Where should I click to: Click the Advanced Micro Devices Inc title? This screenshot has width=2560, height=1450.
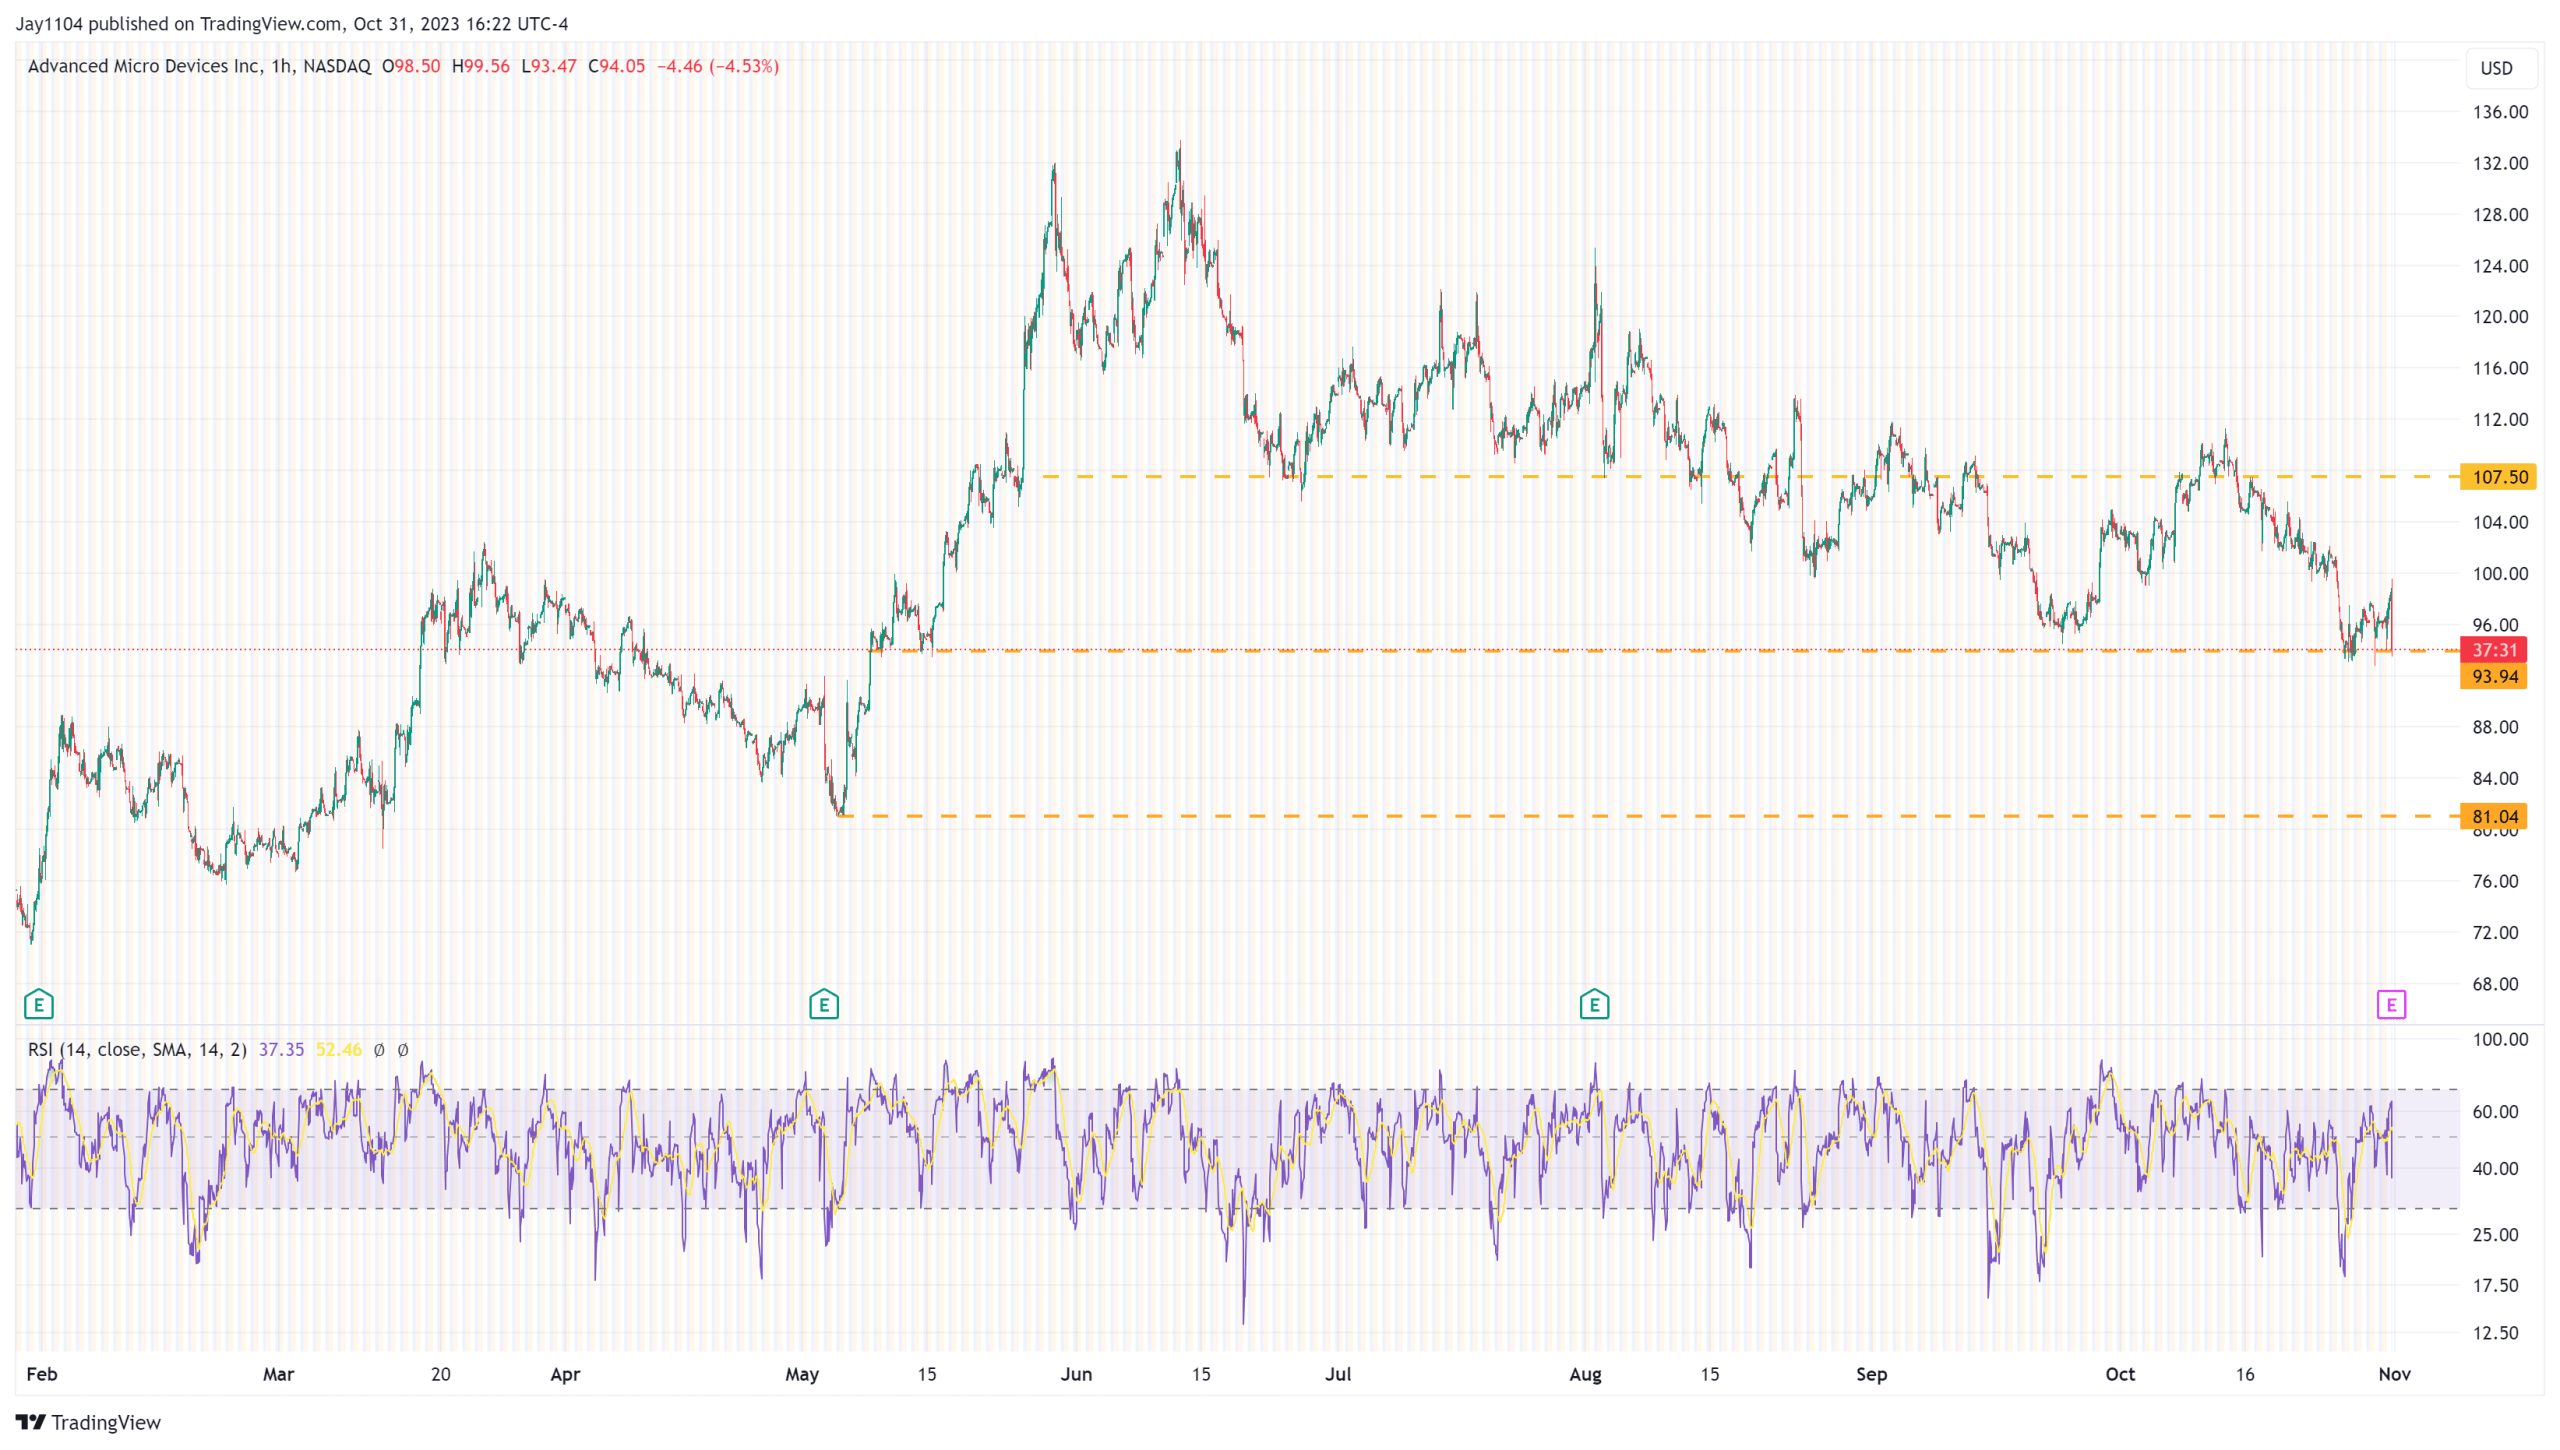click(144, 66)
